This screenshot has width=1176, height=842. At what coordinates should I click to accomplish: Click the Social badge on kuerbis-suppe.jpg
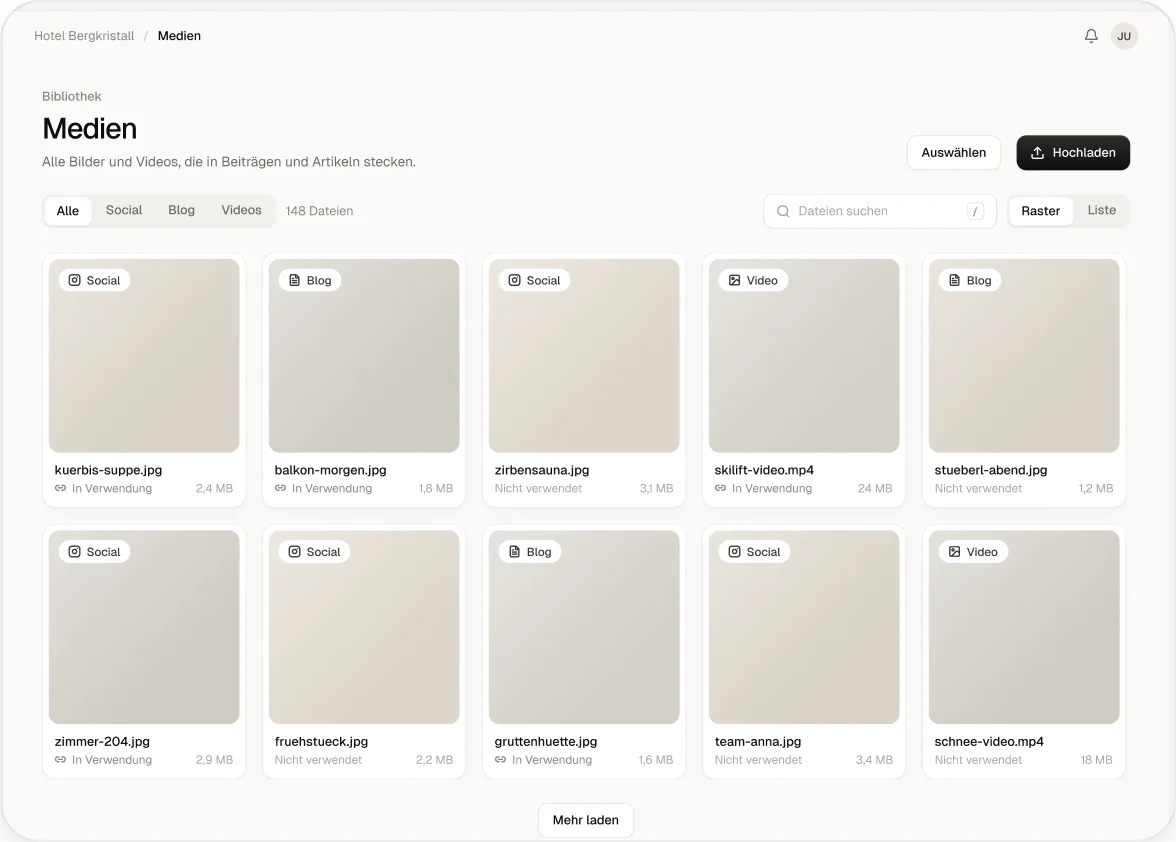coord(94,280)
